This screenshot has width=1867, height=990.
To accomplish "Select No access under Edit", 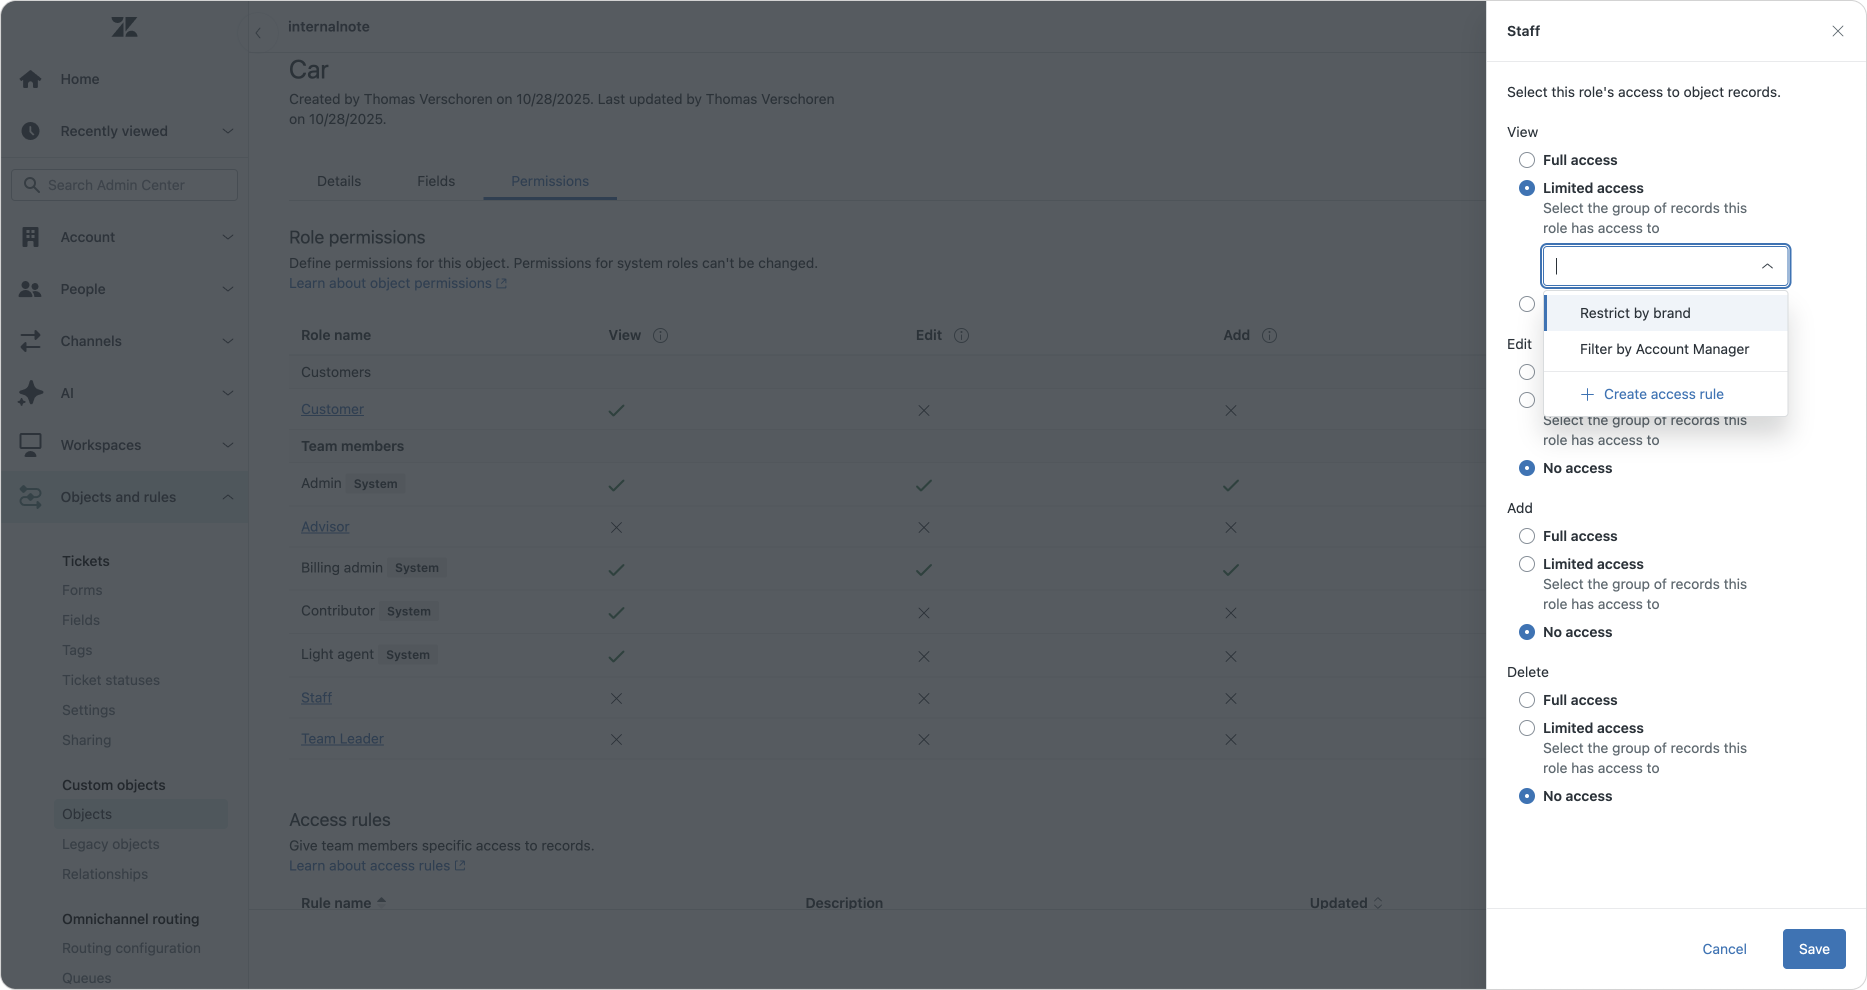I will click(x=1527, y=468).
